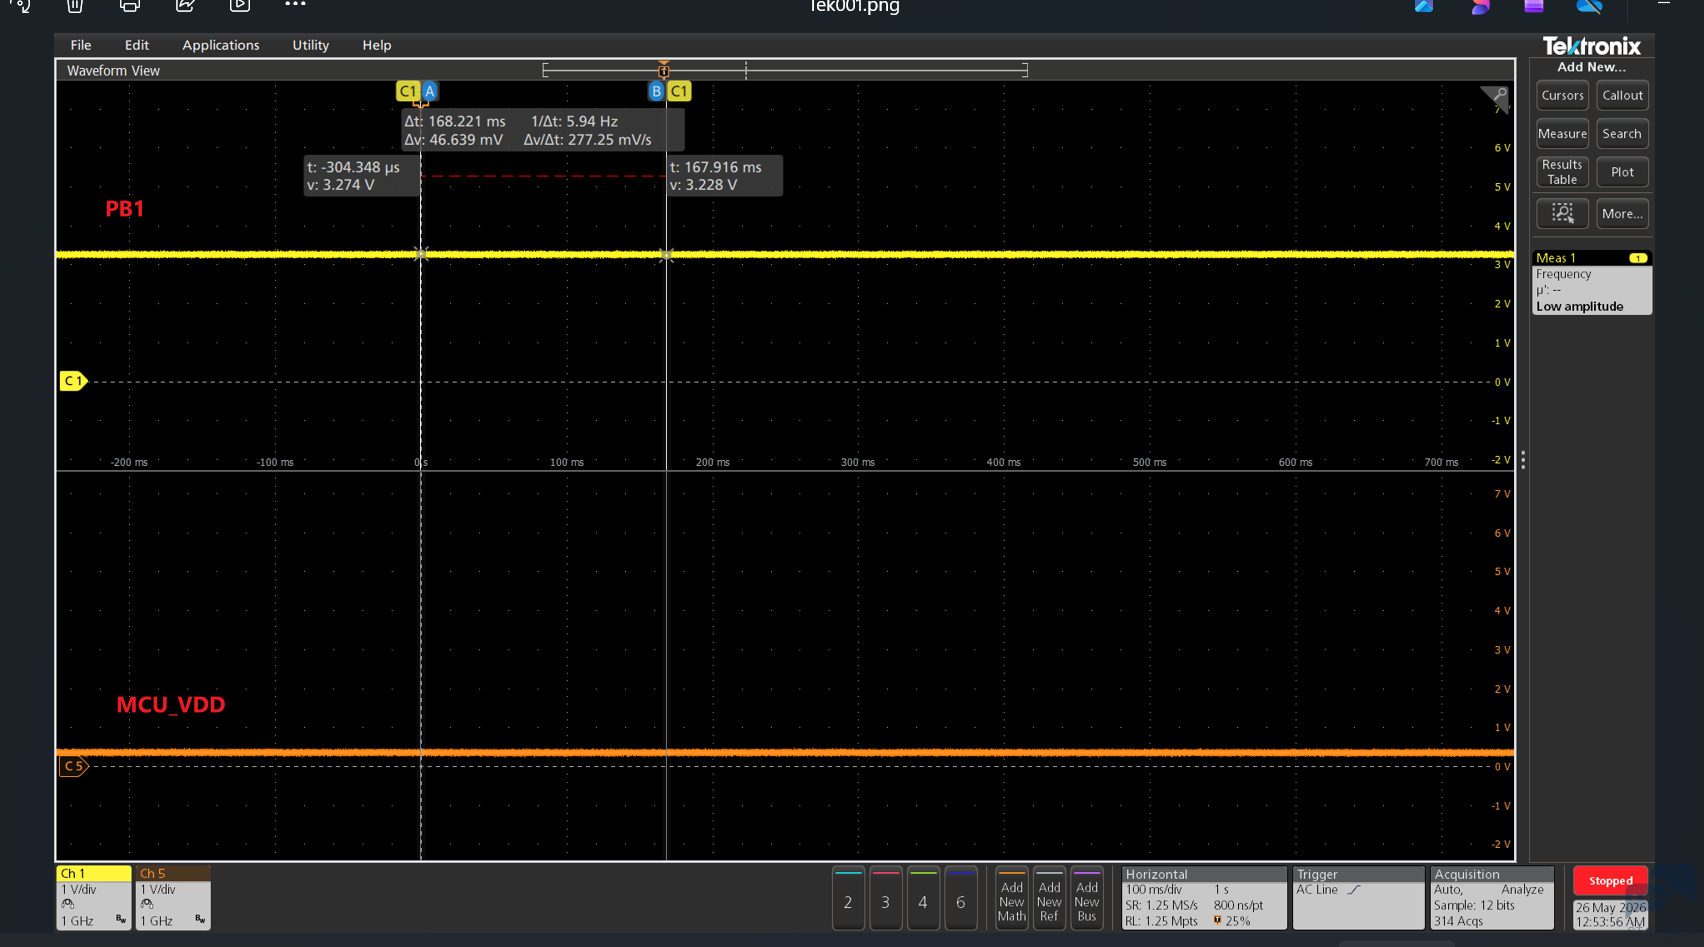The width and height of the screenshot is (1704, 947).
Task: Click the trigger position marker on overview bar
Action: click(x=664, y=70)
